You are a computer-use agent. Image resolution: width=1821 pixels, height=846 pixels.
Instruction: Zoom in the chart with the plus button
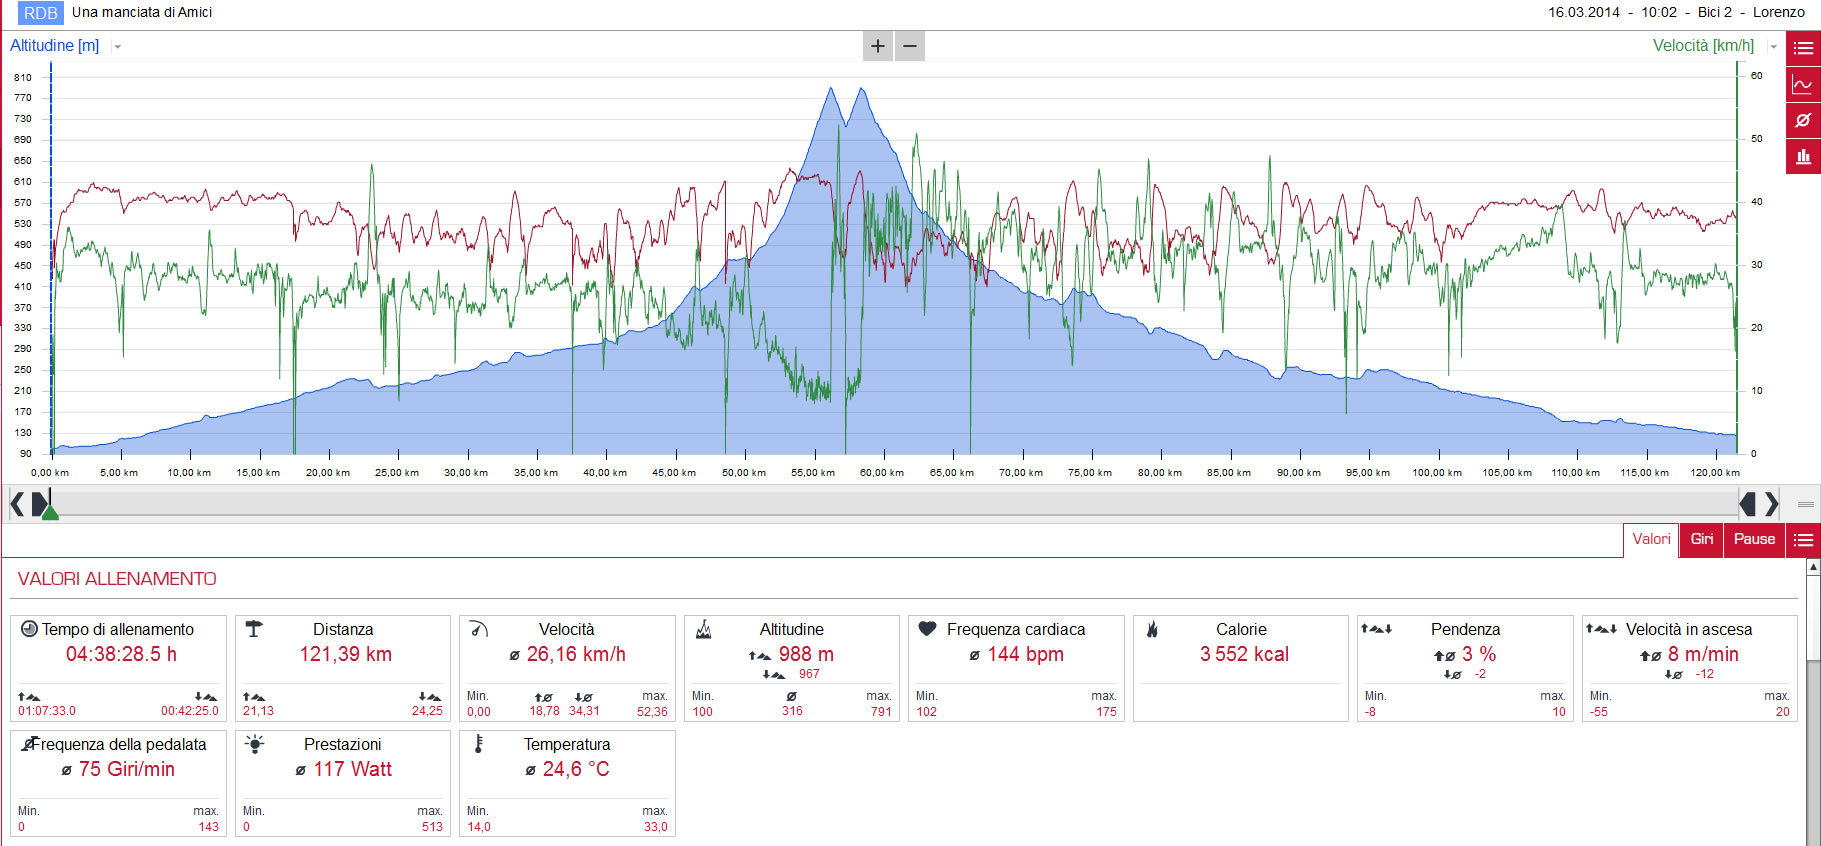pyautogui.click(x=878, y=46)
